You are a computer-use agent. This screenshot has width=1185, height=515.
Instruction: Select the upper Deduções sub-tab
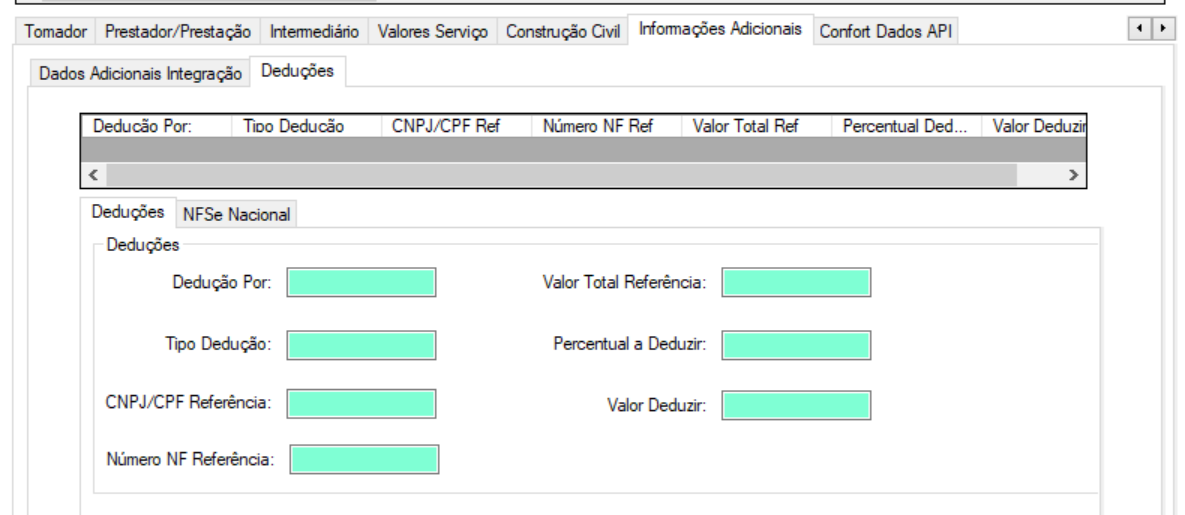pos(298,71)
